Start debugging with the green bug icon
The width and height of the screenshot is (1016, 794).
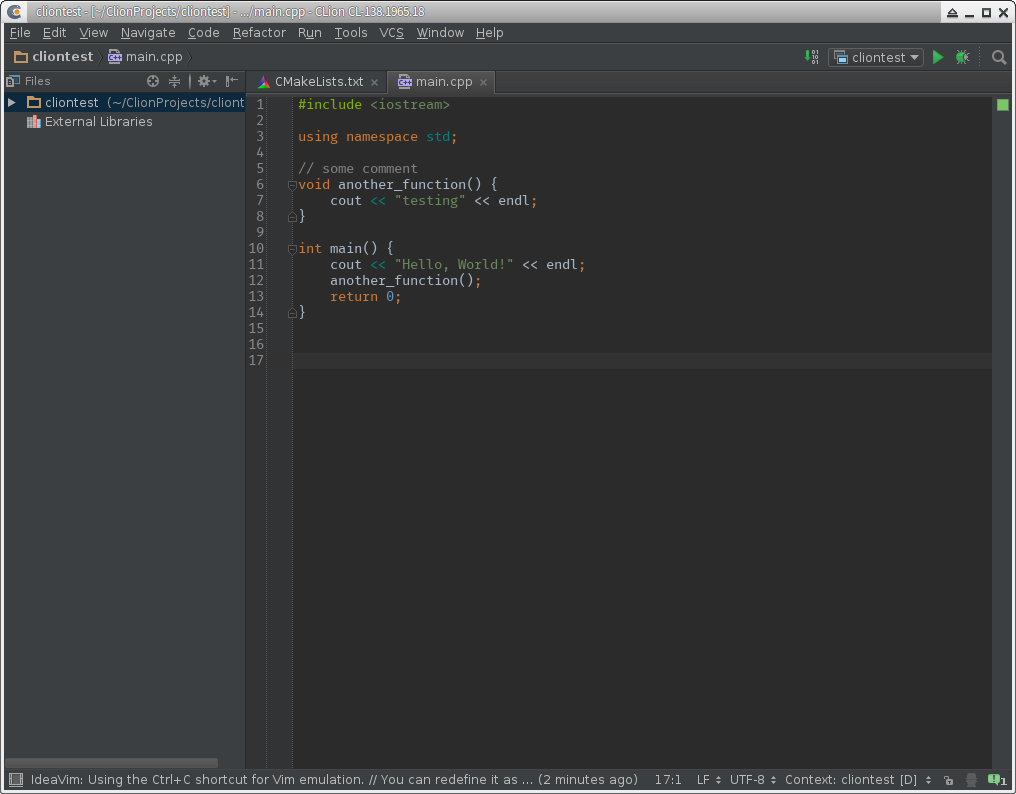point(962,57)
